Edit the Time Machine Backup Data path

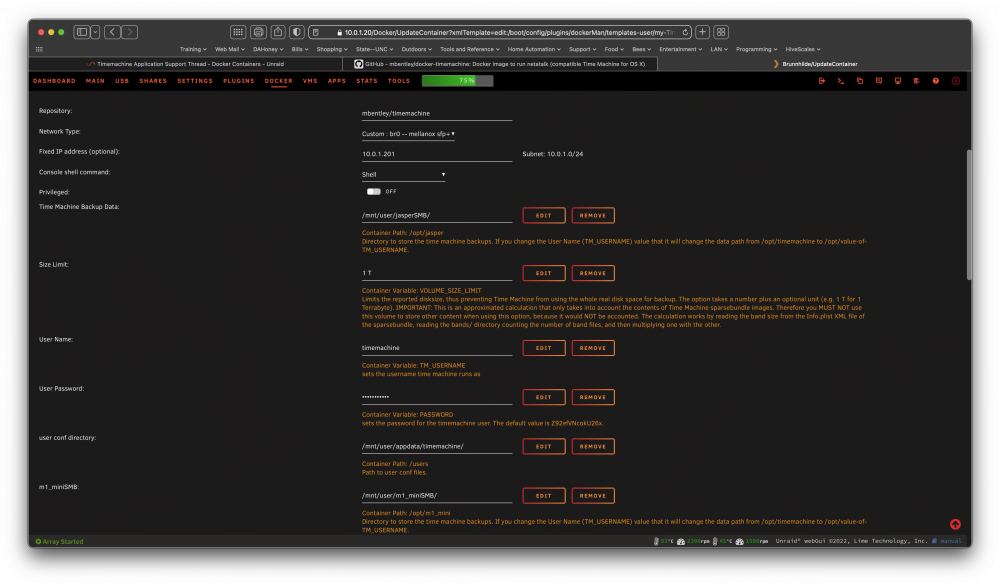click(543, 216)
